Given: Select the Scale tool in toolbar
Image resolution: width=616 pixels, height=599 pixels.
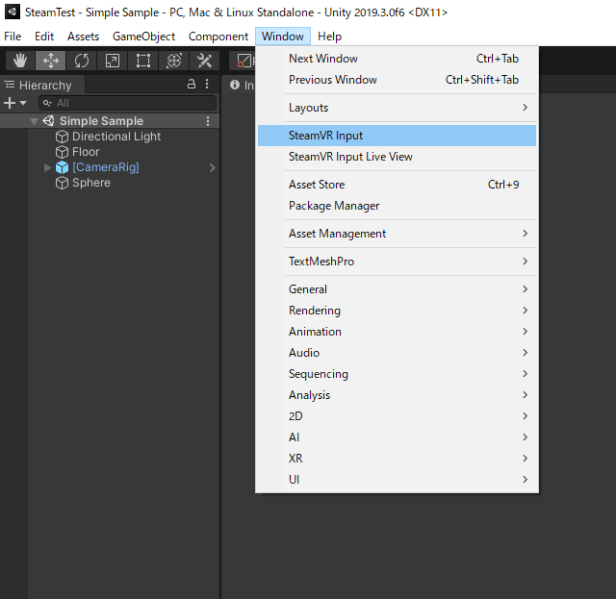Looking at the screenshot, I should (112, 61).
